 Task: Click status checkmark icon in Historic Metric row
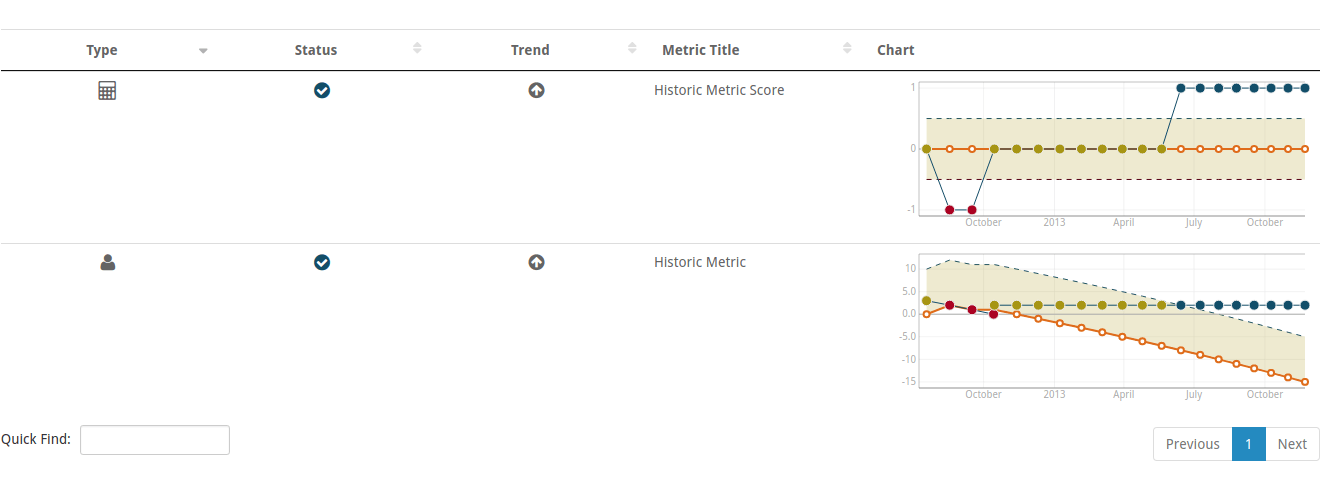coord(322,262)
